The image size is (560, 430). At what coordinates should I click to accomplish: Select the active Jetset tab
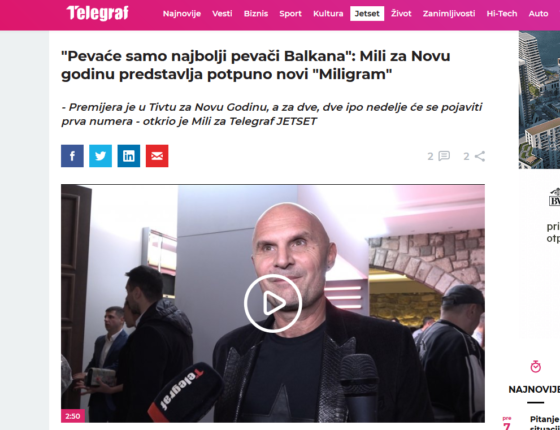367,14
